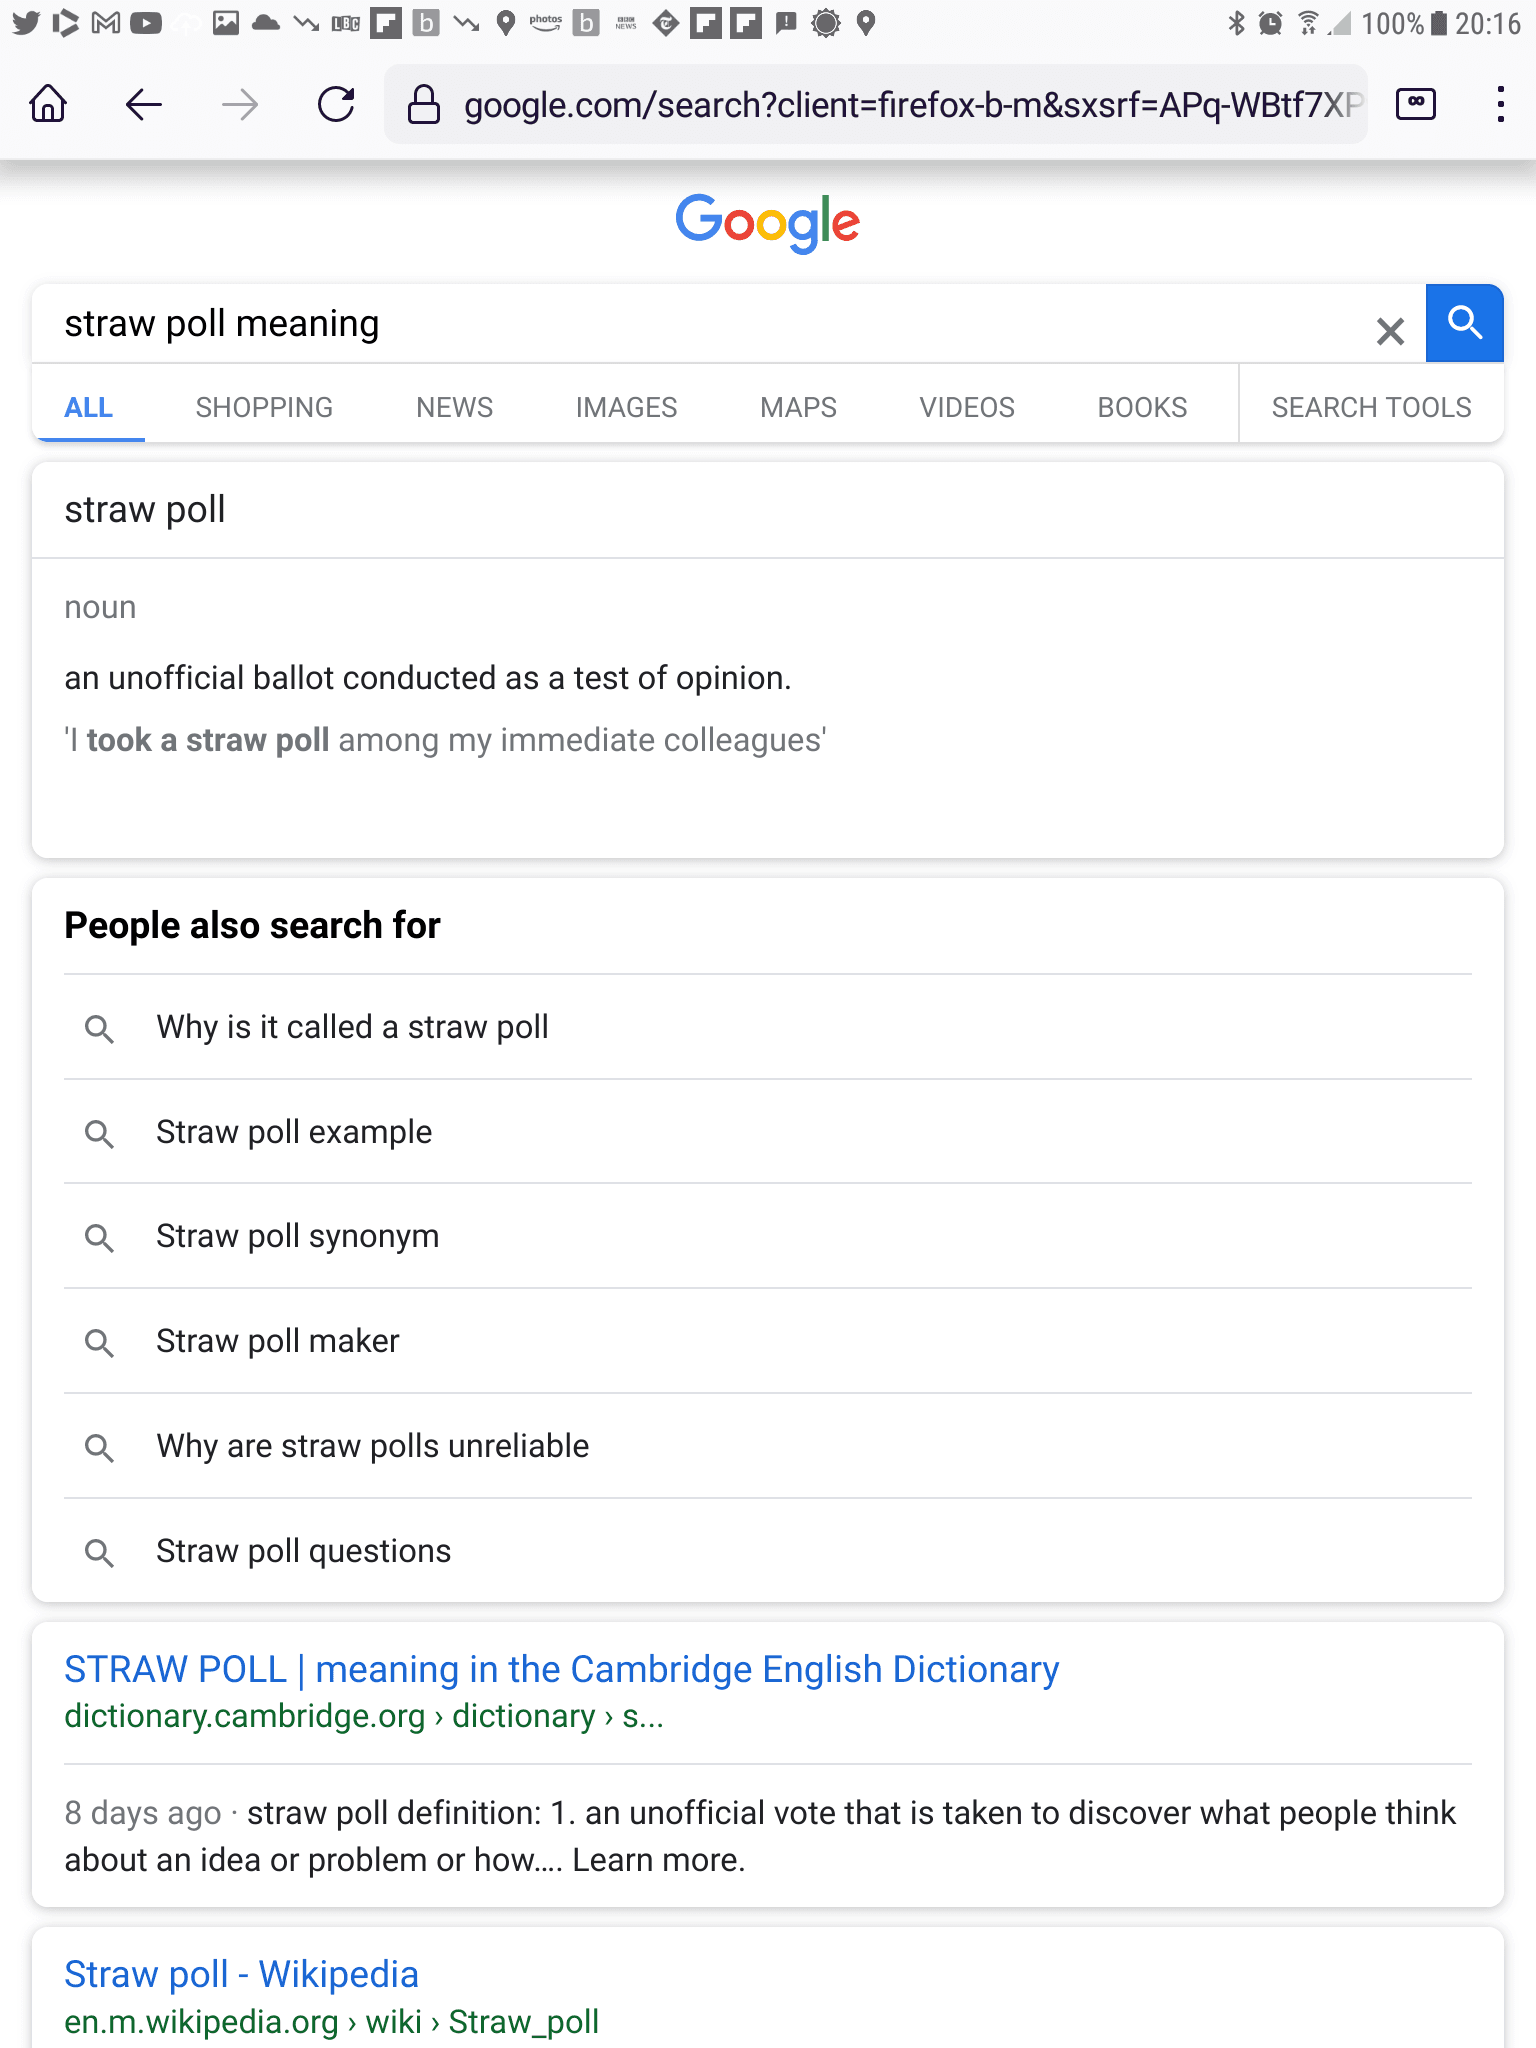This screenshot has height=2048, width=1536.
Task: Click the Google logo
Action: pyautogui.click(x=767, y=222)
